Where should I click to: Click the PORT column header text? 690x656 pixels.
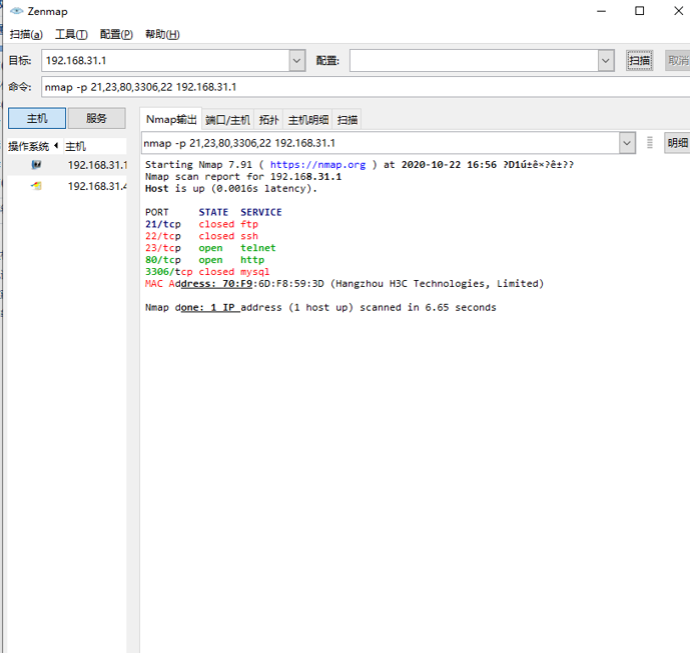click(157, 212)
